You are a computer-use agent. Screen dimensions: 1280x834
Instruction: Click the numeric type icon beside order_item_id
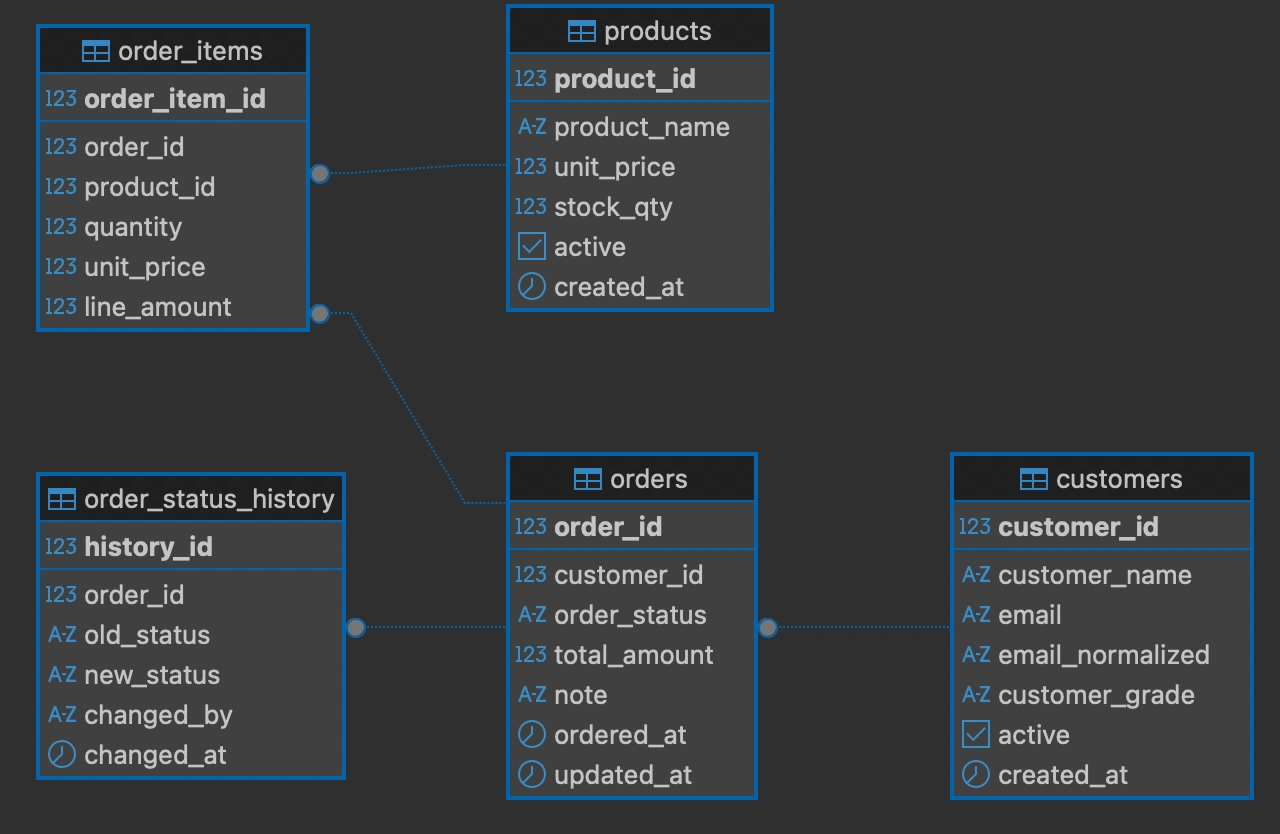pyautogui.click(x=61, y=98)
